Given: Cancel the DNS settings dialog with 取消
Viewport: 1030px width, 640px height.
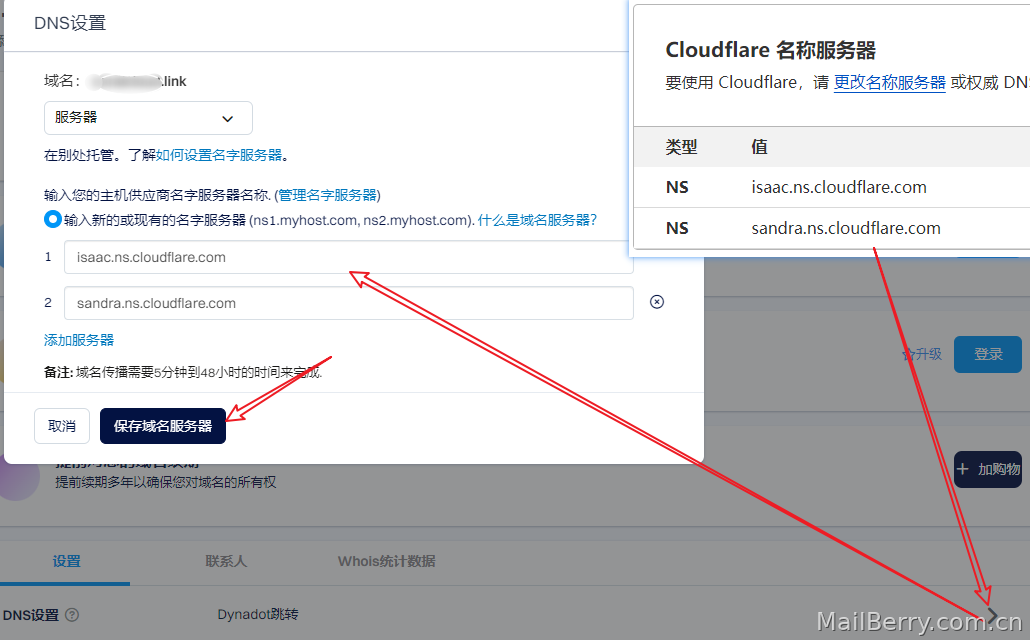Looking at the screenshot, I should (x=62, y=426).
